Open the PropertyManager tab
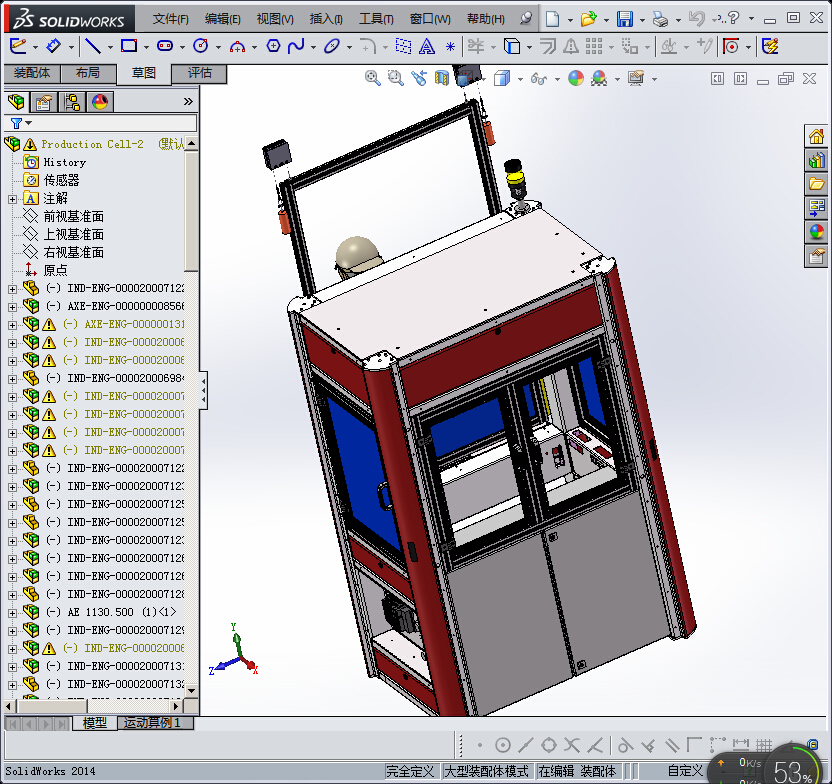The width and height of the screenshot is (832, 784). [44, 101]
